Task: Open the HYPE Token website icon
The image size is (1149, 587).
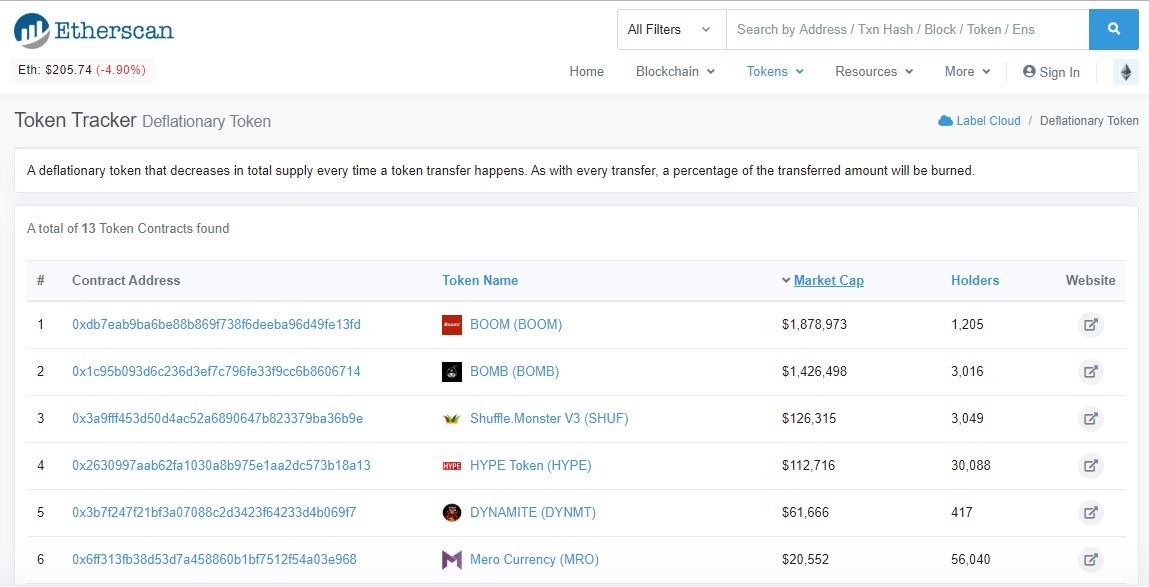Action: tap(1090, 466)
